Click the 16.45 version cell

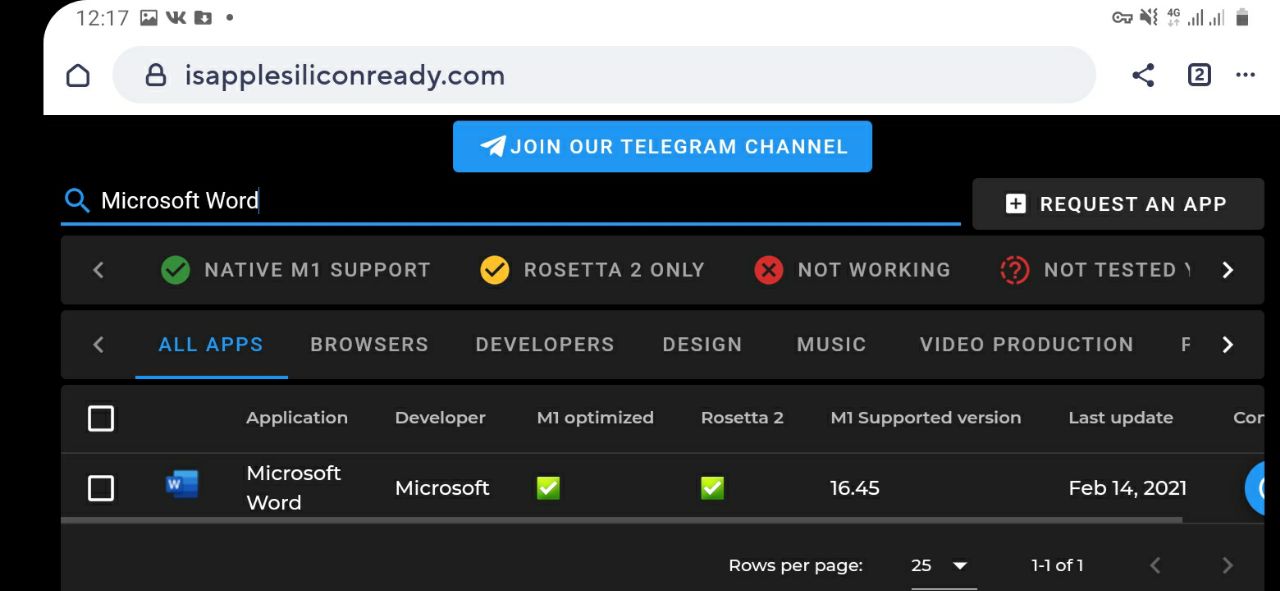coord(855,488)
